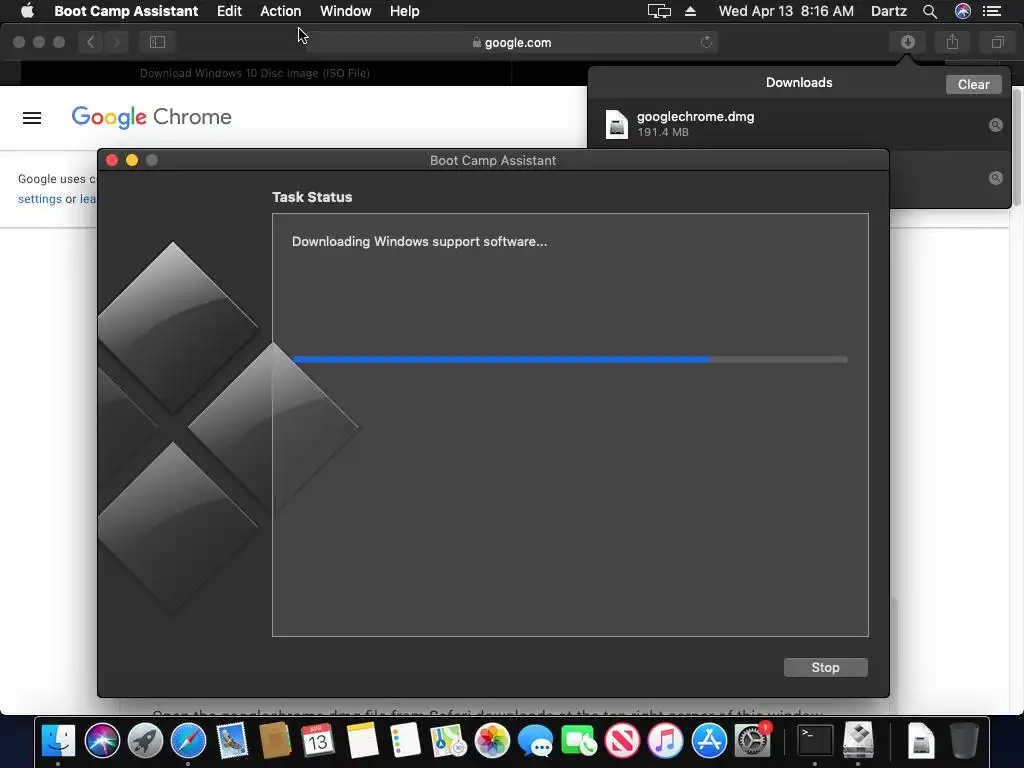Open App Store from the Dock

coord(709,741)
